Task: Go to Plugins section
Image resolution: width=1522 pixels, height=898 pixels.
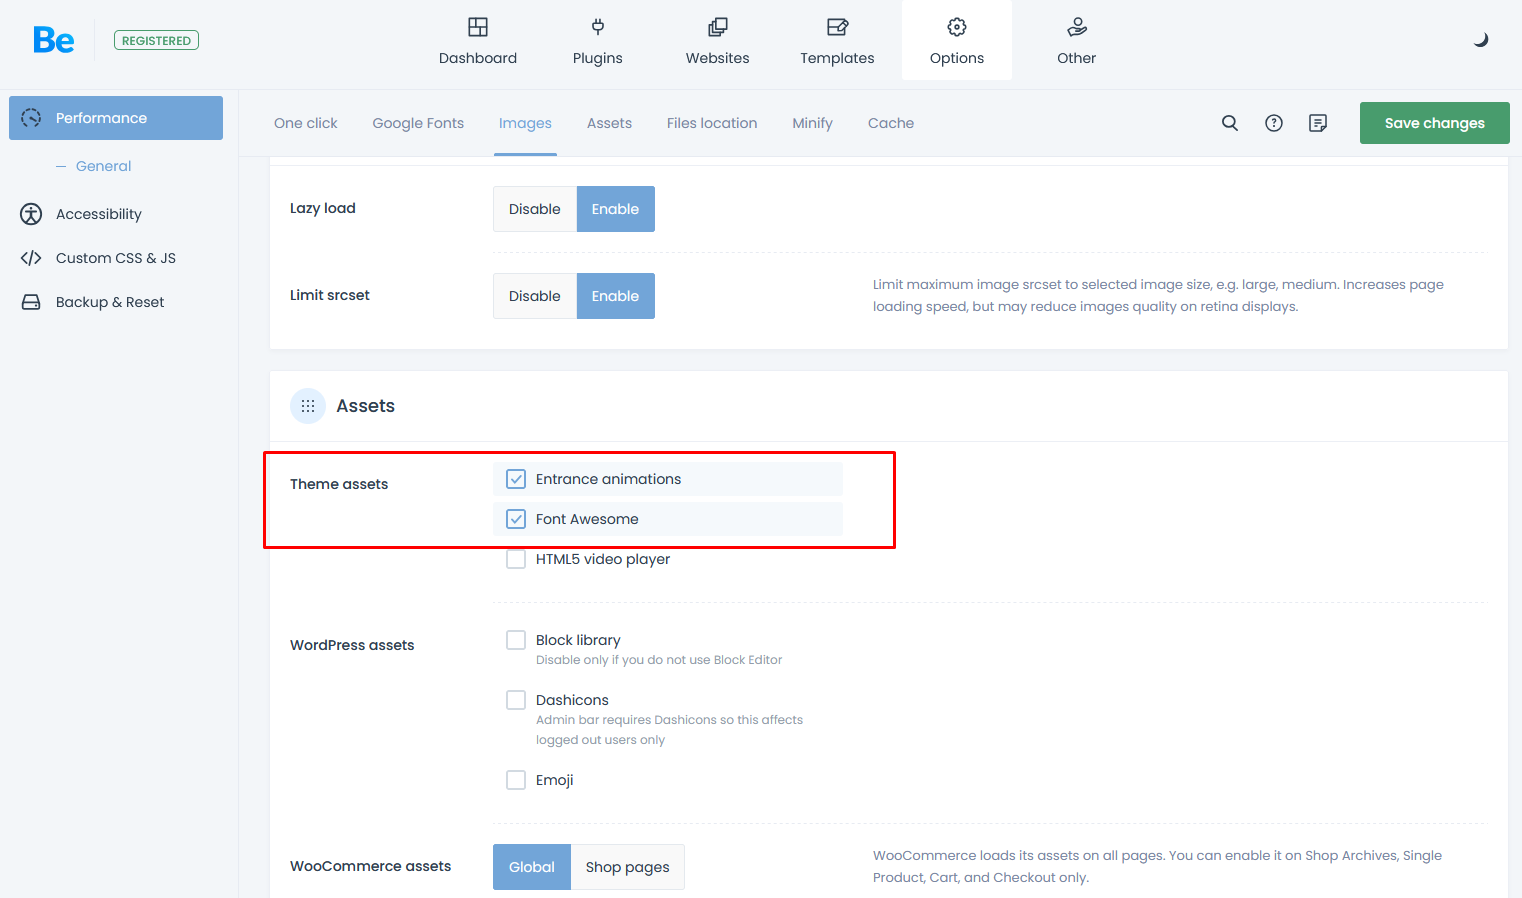Action: tap(597, 41)
